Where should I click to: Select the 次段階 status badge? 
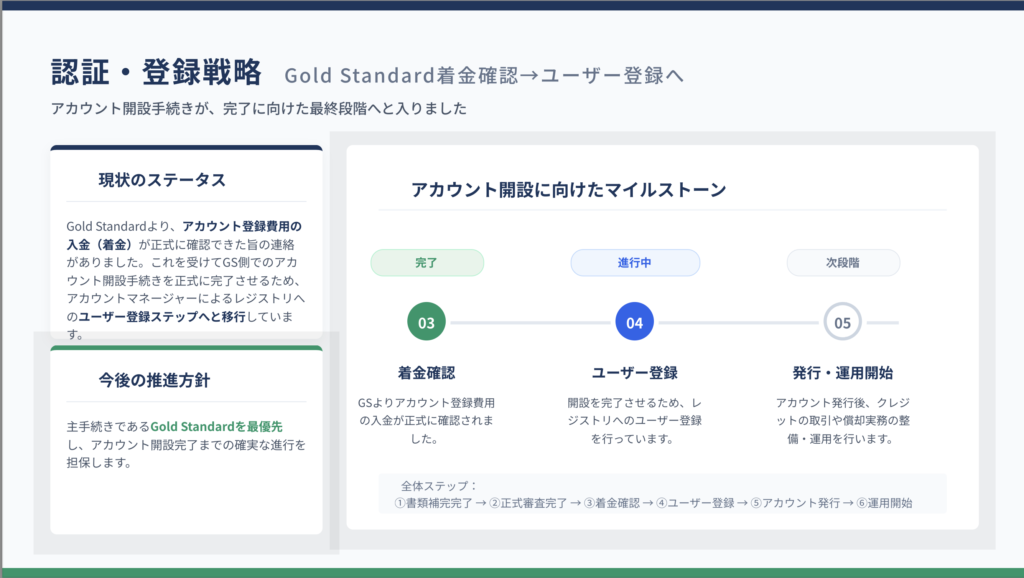click(843, 263)
